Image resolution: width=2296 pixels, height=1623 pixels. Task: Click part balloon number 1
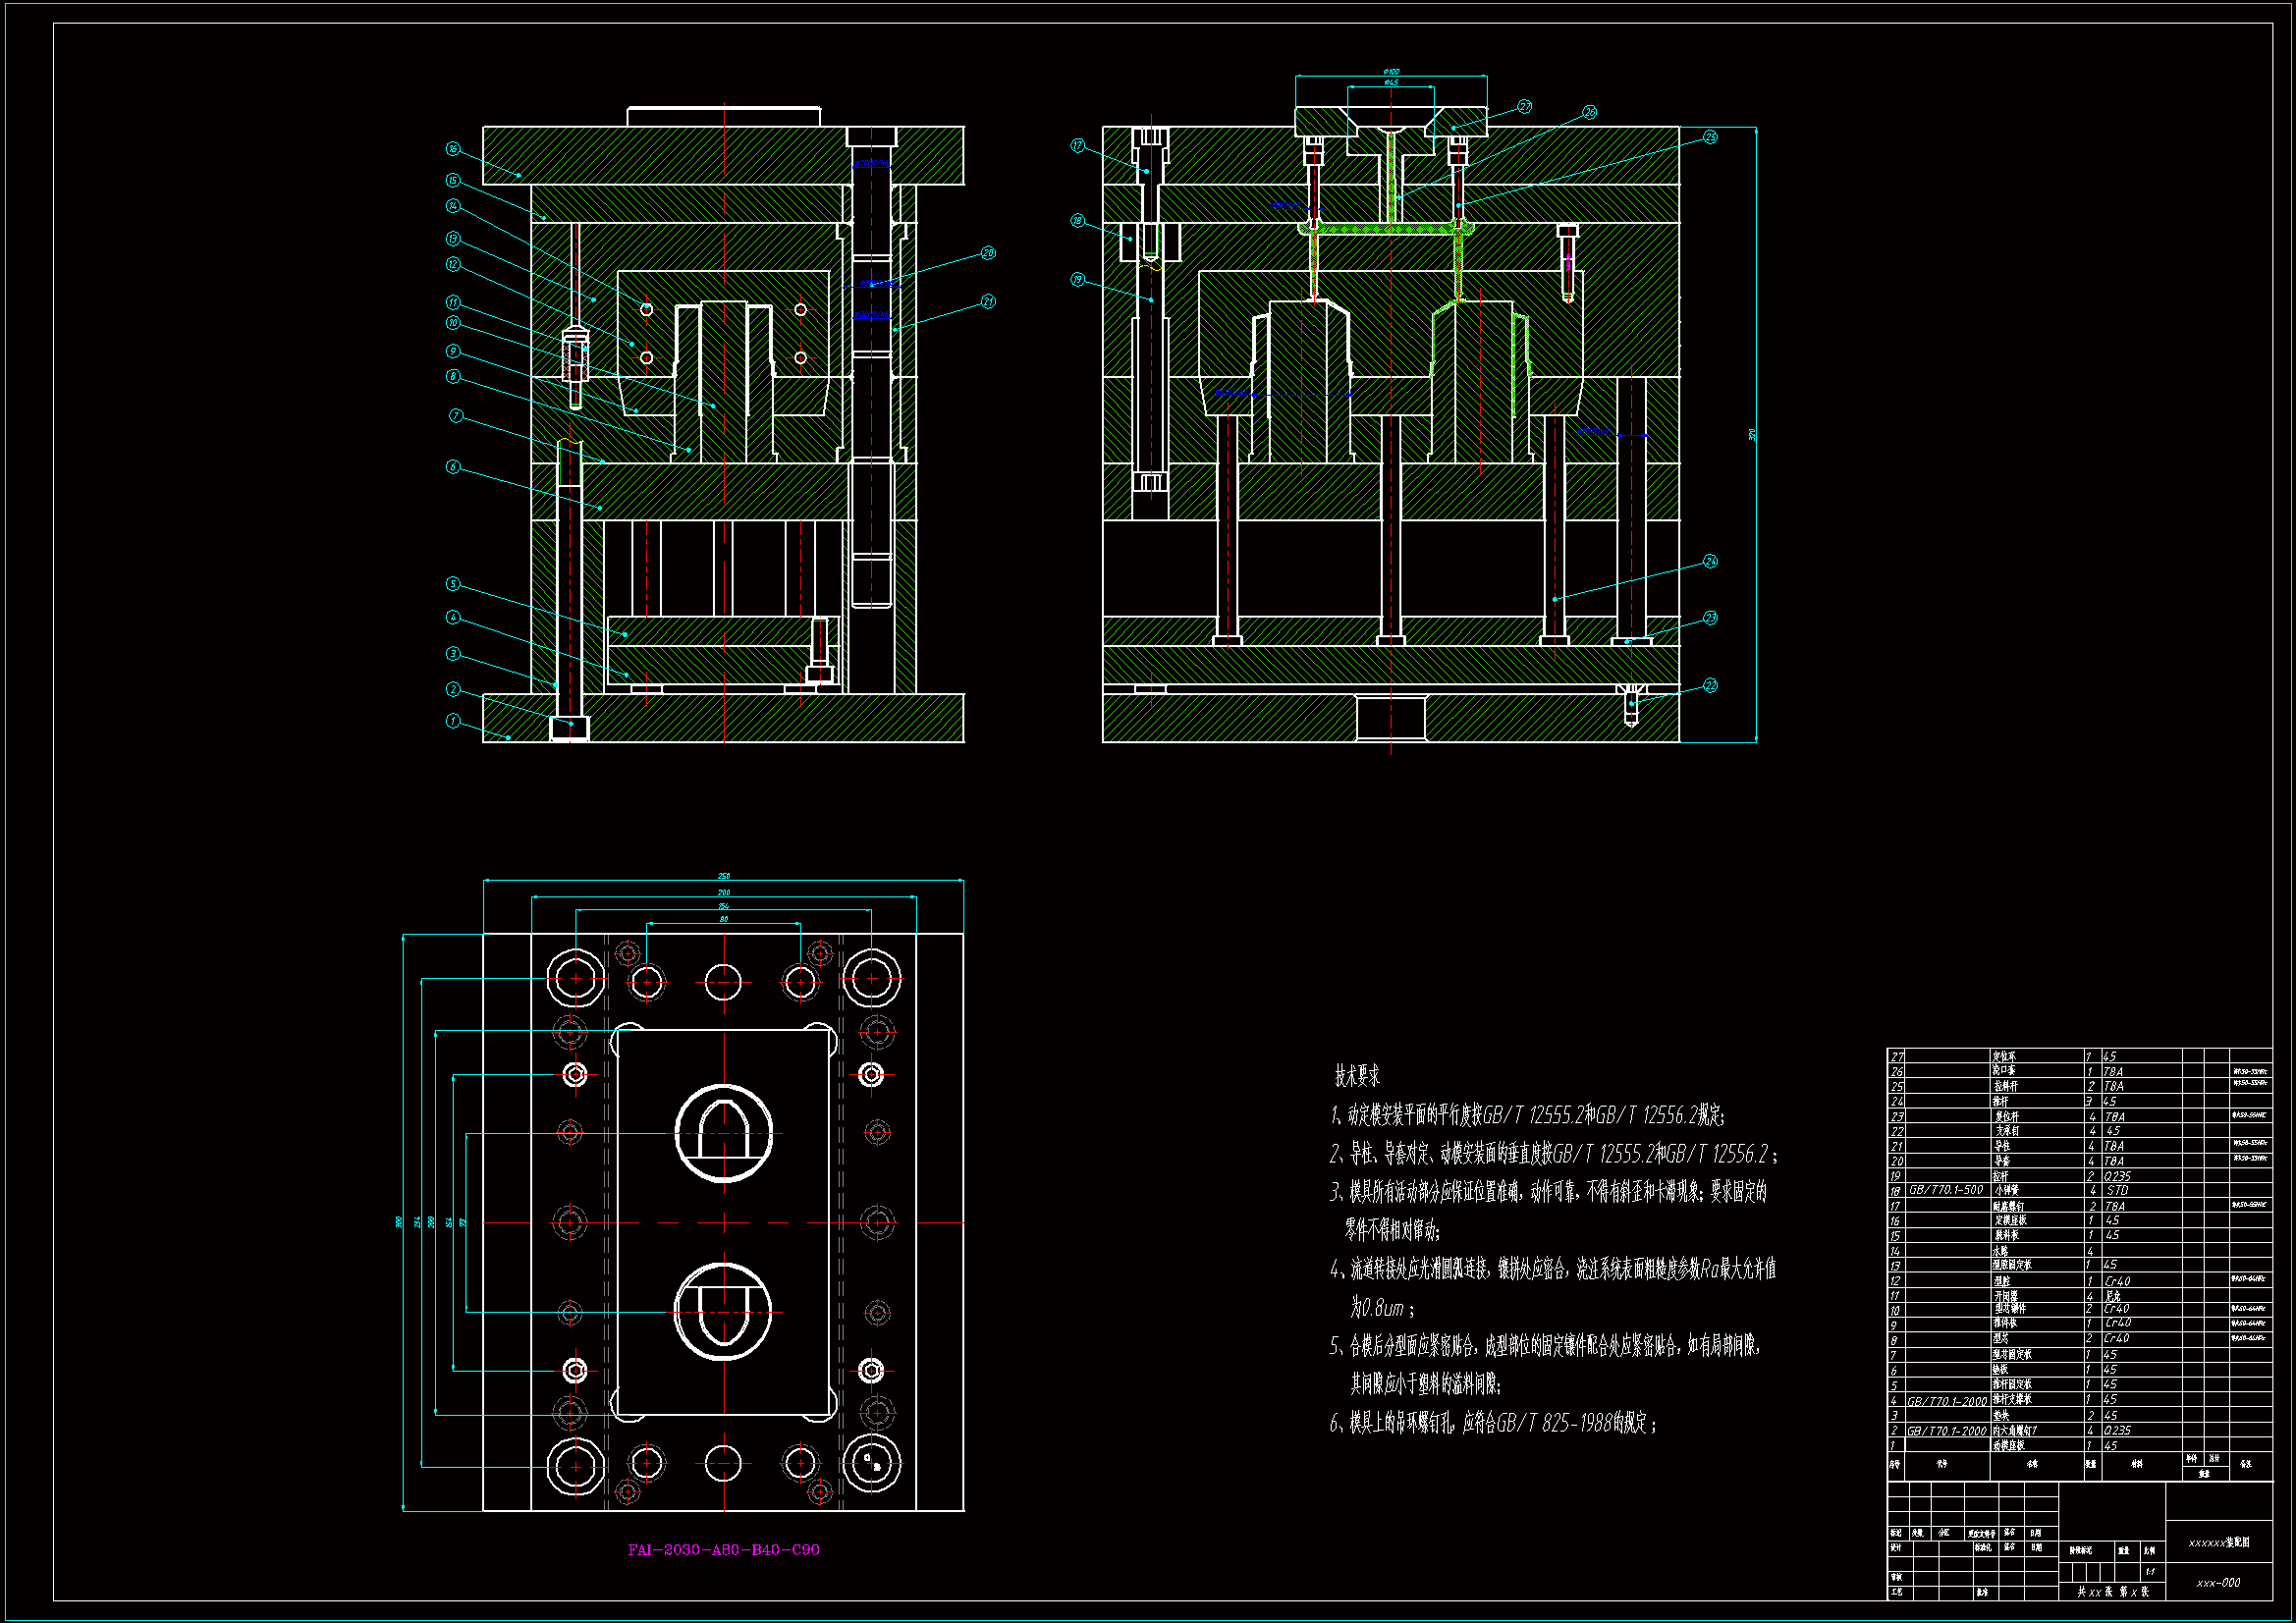(453, 721)
